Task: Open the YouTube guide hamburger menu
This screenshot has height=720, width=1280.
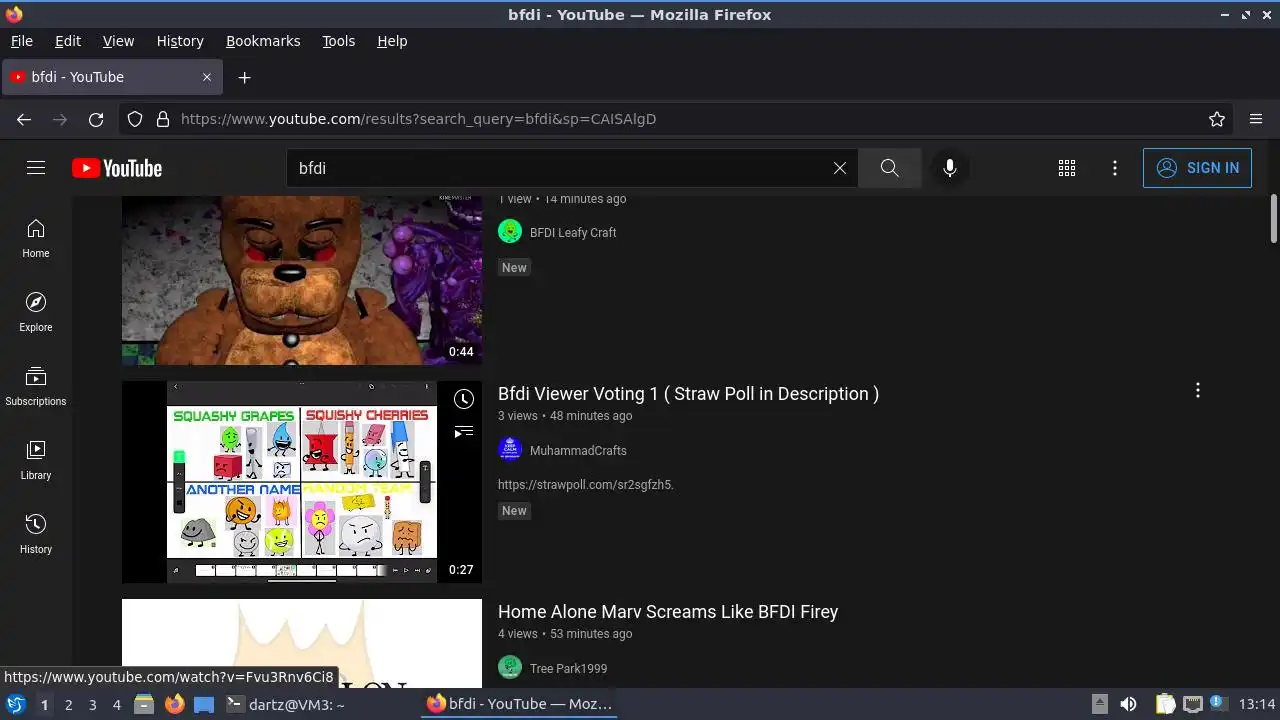Action: click(x=36, y=168)
